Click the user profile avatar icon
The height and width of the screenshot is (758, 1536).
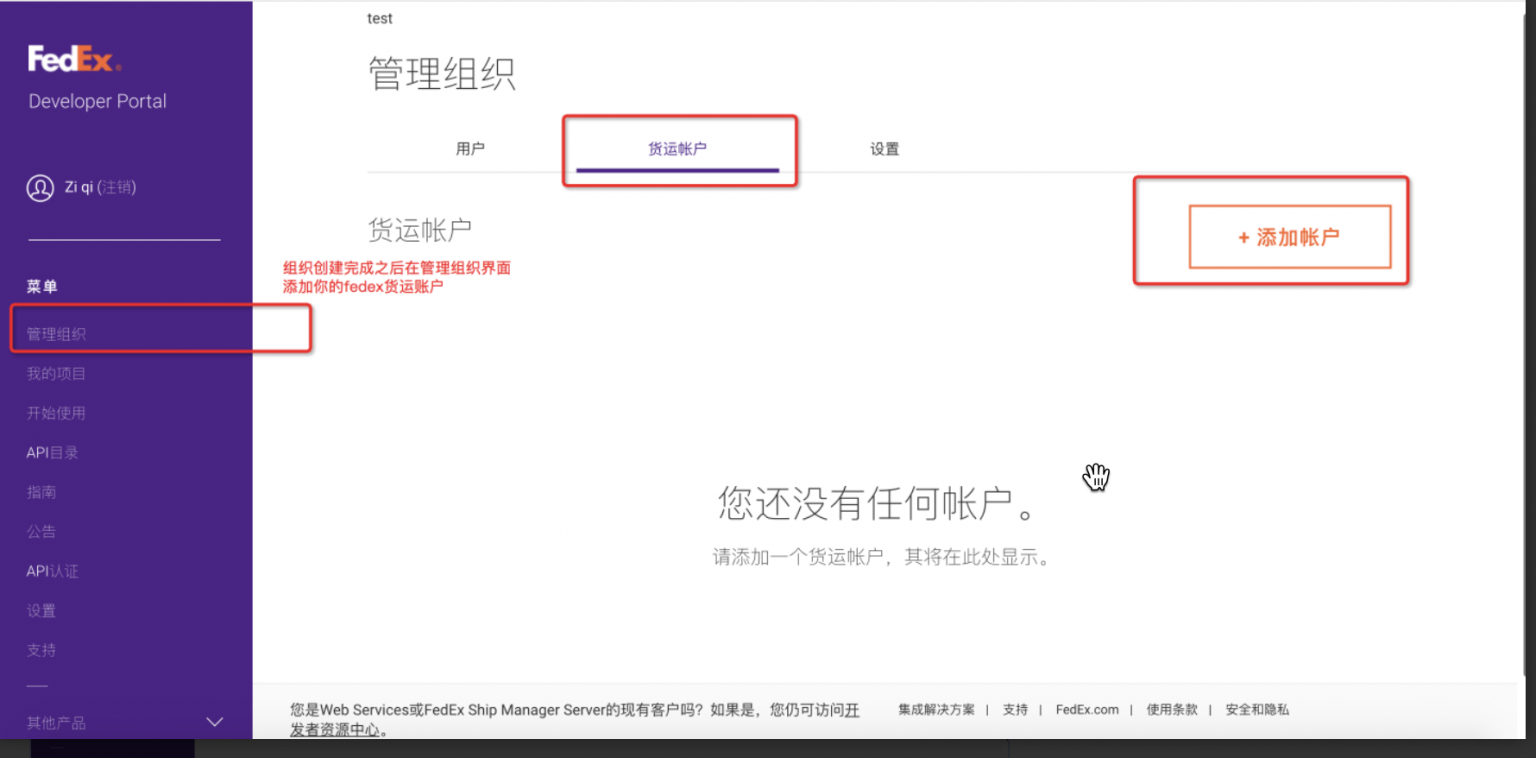[x=40, y=188]
